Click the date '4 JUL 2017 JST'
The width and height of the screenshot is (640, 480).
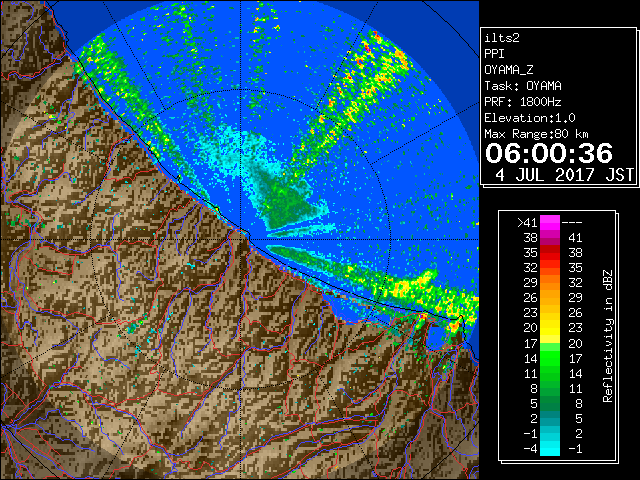[x=564, y=175]
